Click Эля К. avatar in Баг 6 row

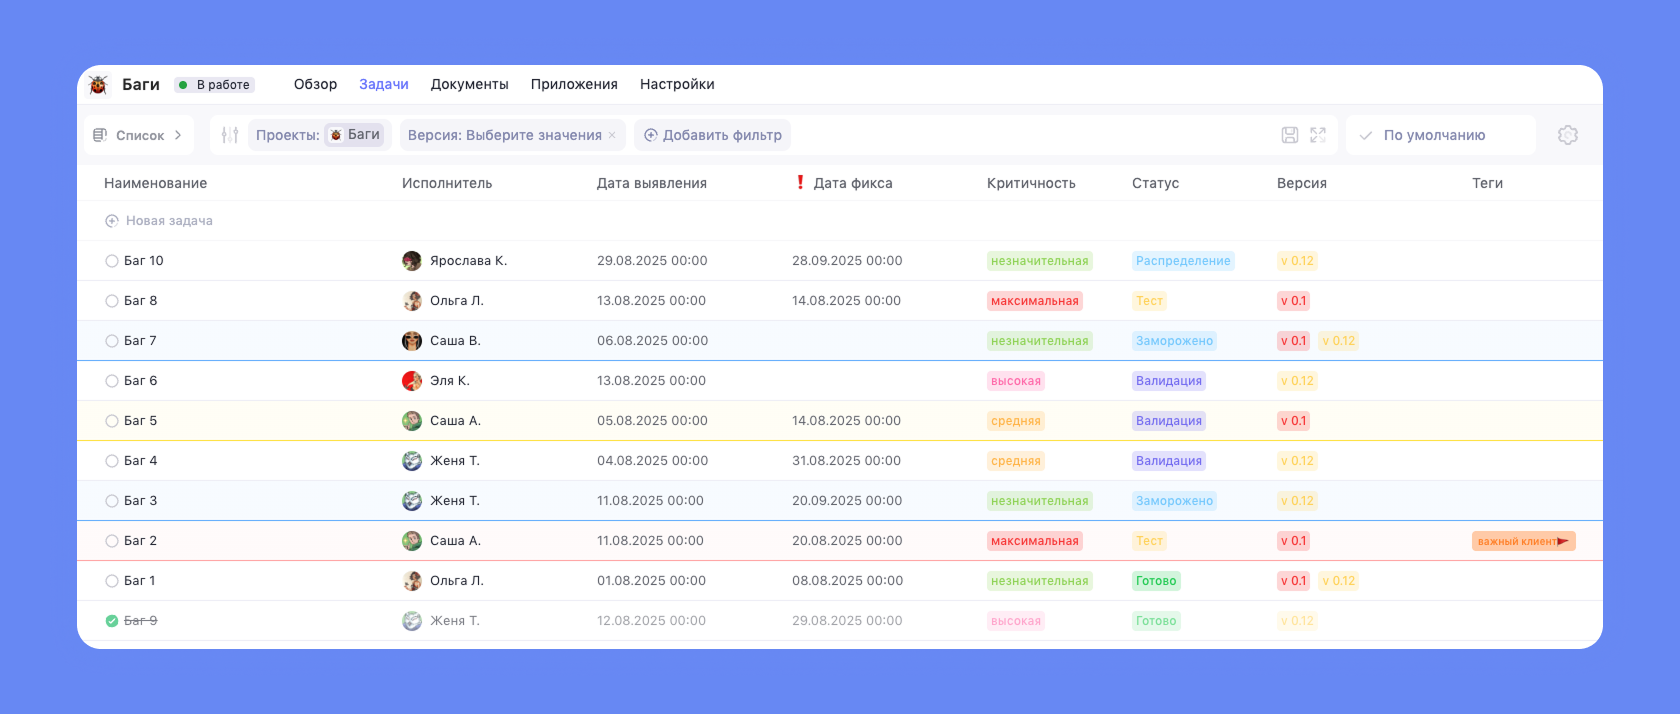click(412, 381)
